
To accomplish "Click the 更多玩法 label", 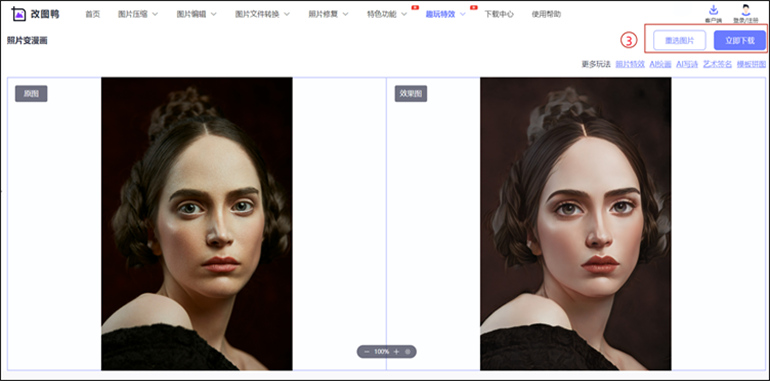I will pos(596,64).
